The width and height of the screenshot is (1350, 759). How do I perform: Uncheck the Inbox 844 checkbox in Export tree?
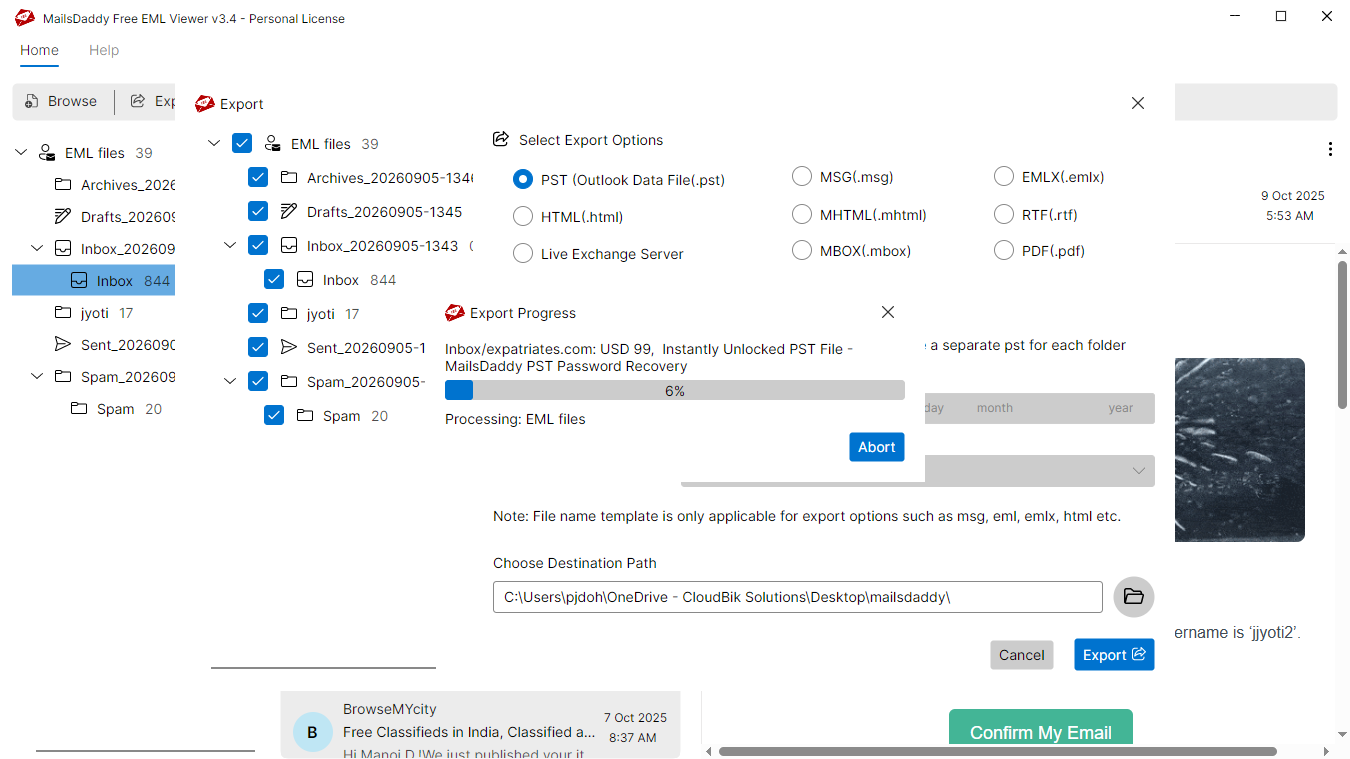[274, 279]
